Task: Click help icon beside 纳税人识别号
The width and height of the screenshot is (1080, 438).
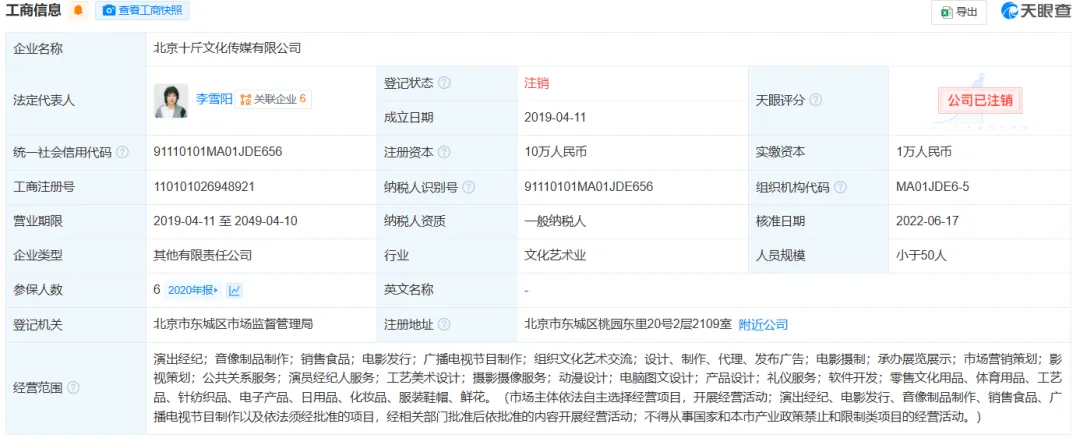Action: pos(469,187)
